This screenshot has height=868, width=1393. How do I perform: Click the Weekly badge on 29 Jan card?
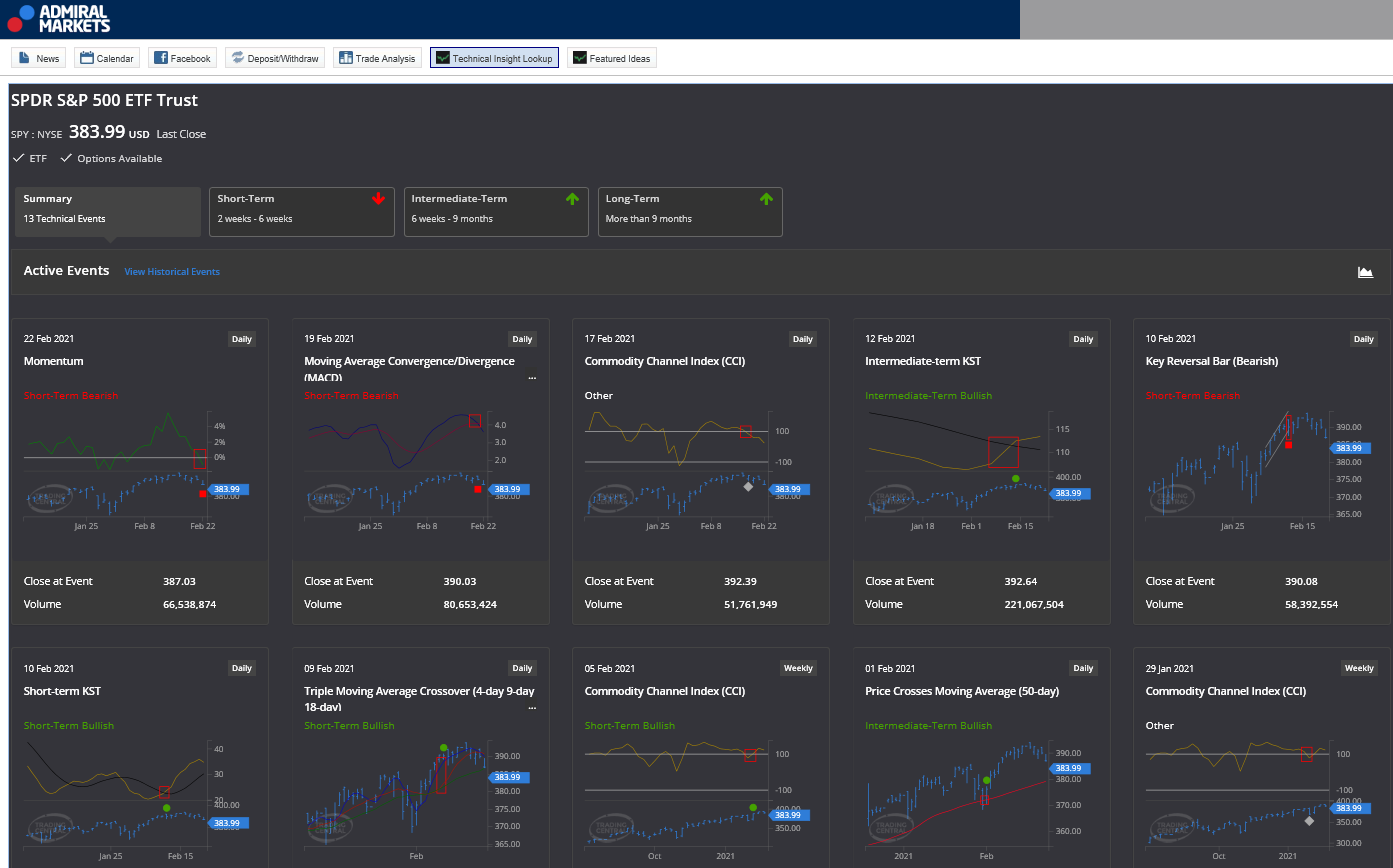coord(1359,668)
